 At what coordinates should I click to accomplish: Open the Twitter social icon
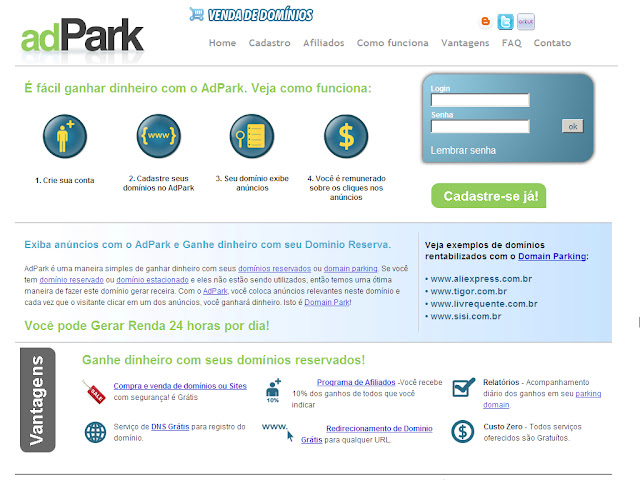tap(505, 22)
